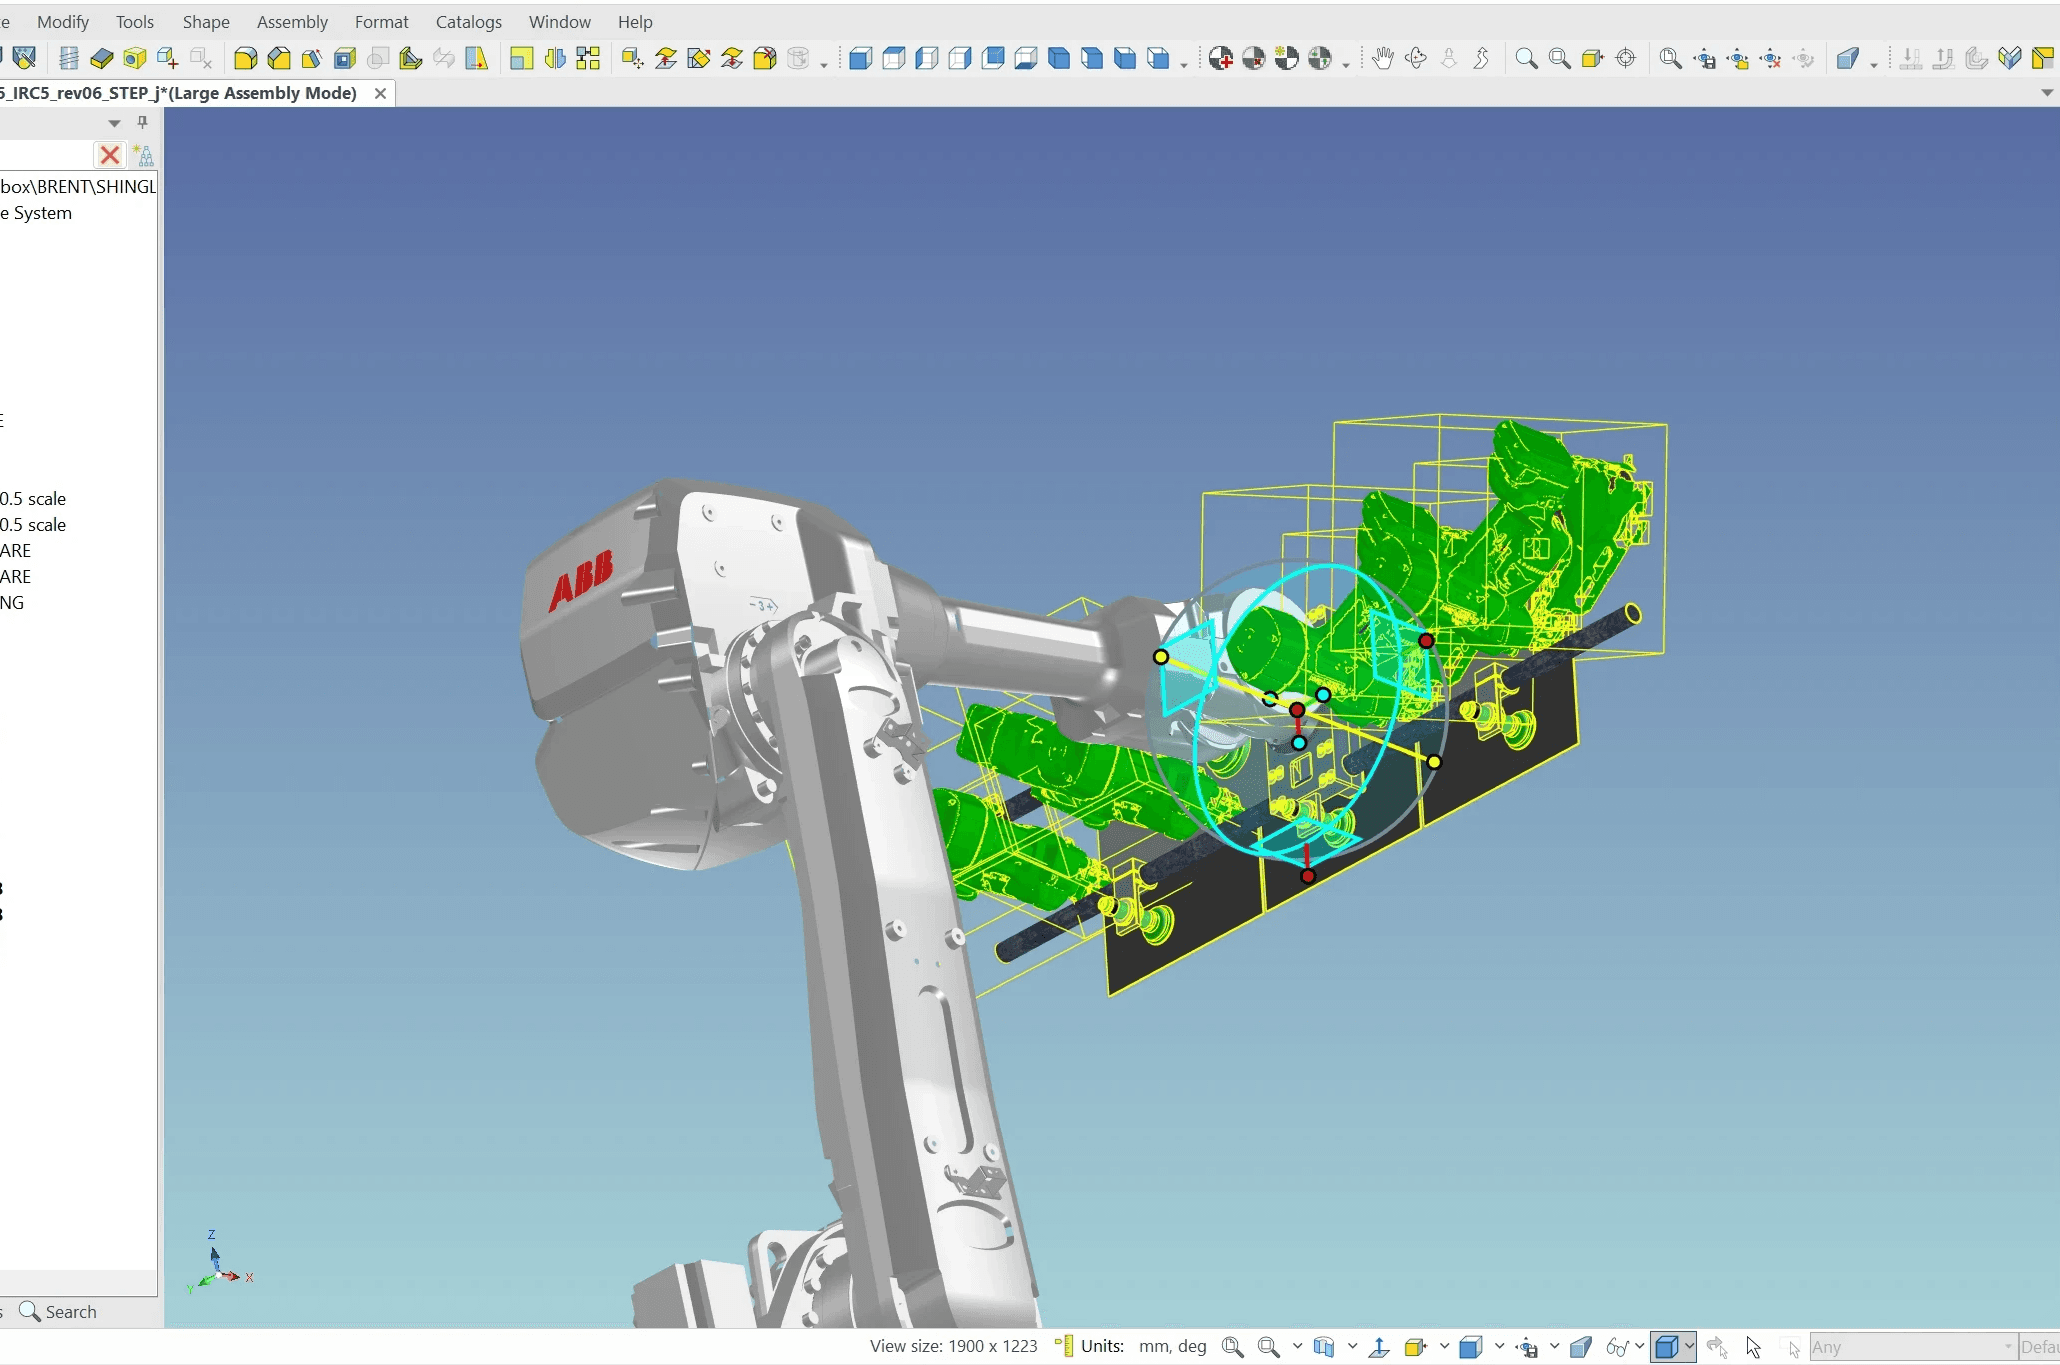This screenshot has width=2060, height=1365.
Task: Expand the document tabs list arrow
Action: coord(2047,93)
